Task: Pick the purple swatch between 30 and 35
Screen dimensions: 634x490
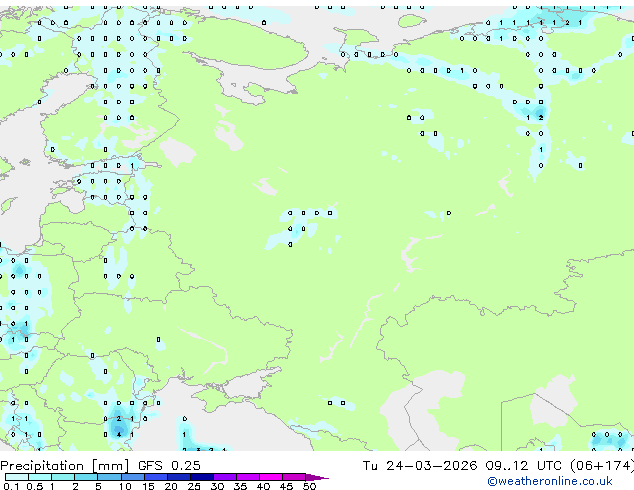Action: click(224, 477)
